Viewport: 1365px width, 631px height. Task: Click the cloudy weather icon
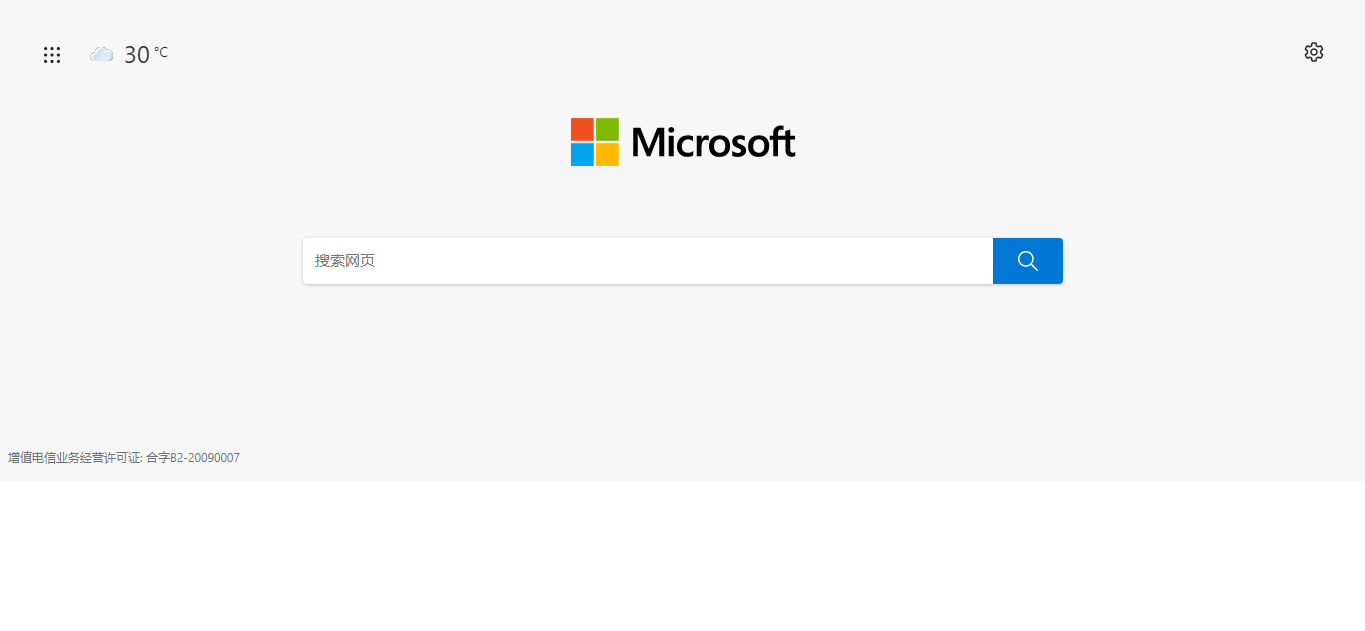101,54
